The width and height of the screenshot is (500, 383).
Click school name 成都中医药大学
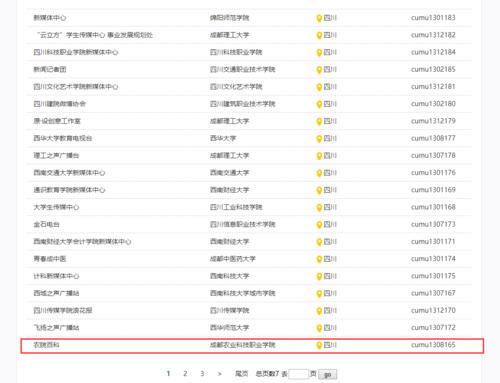(233, 259)
